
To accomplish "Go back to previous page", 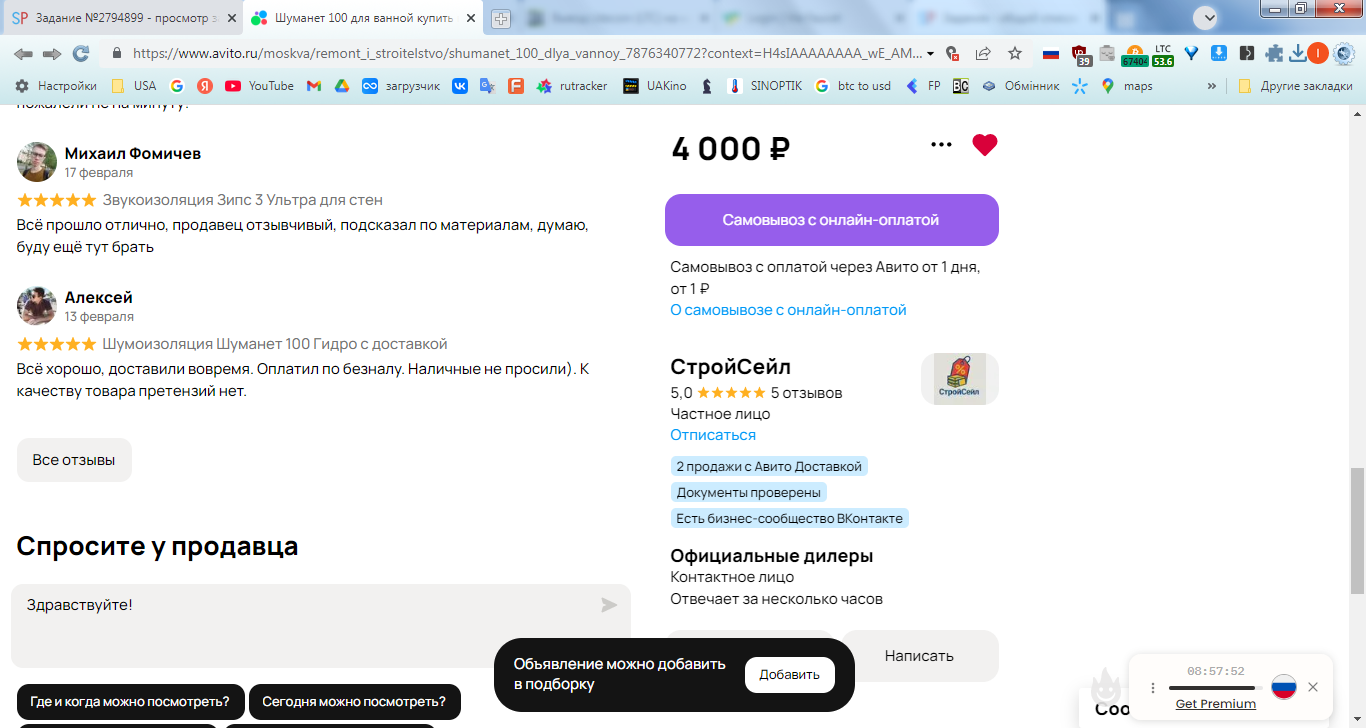I will coord(23,53).
